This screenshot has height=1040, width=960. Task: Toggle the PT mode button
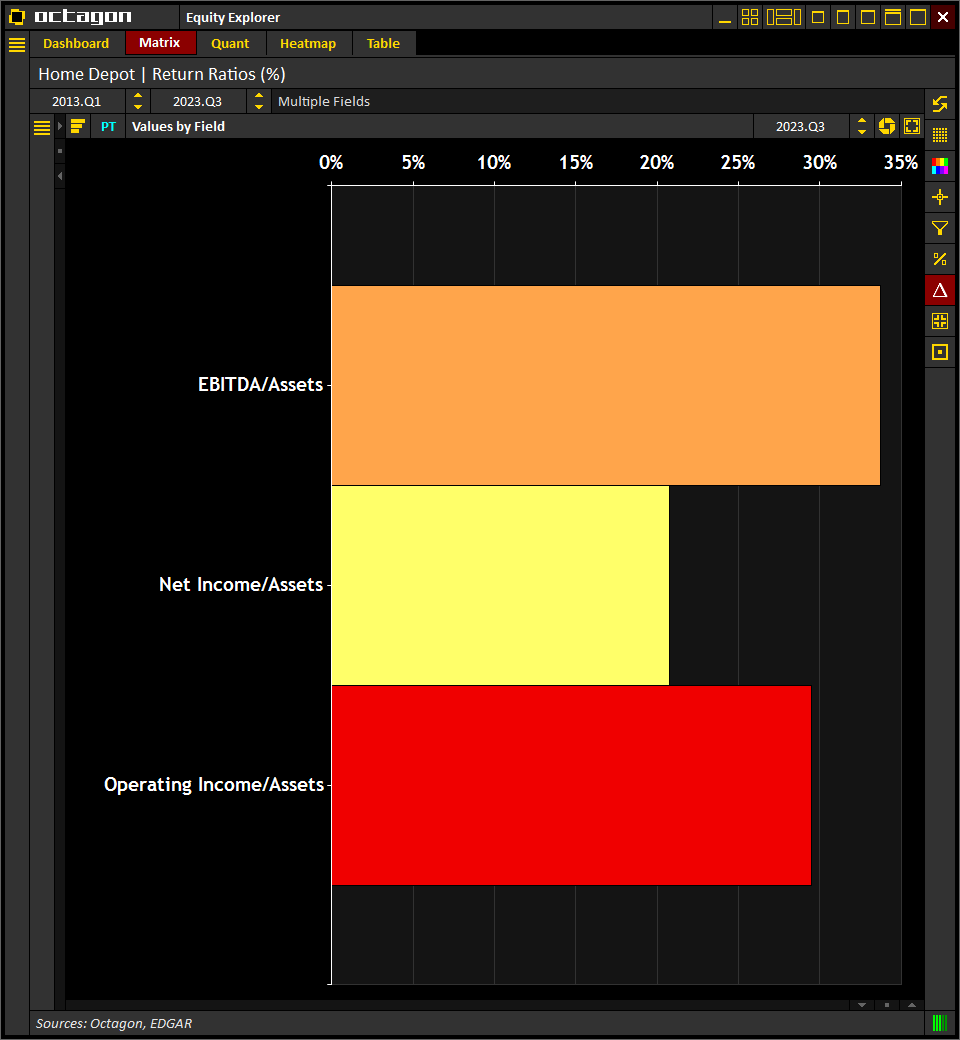tap(108, 127)
